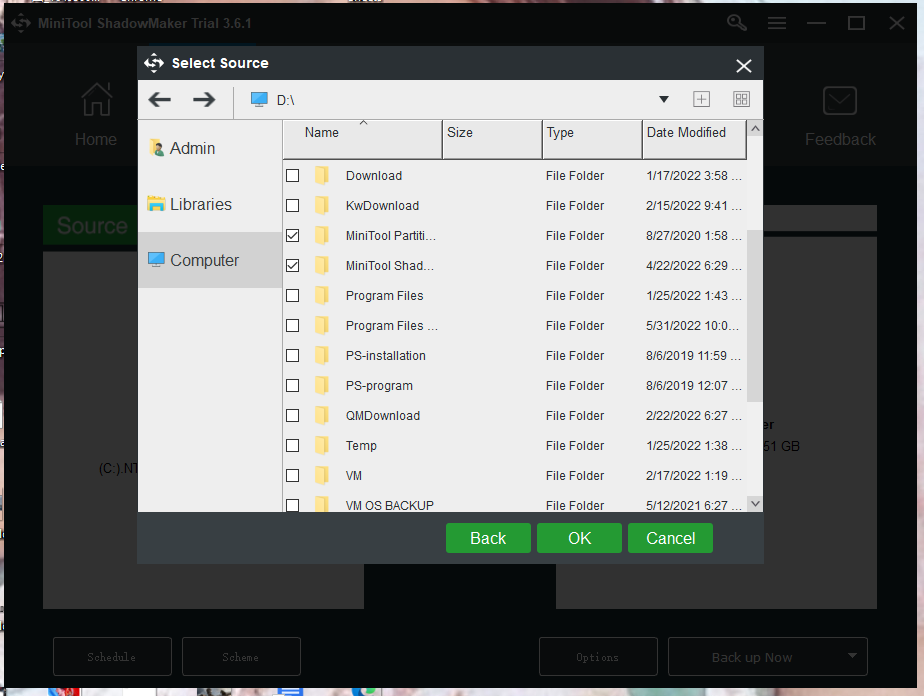Viewport: 924px width, 696px height.
Task: Check the VM OS BACKUP checkbox
Action: (x=292, y=505)
